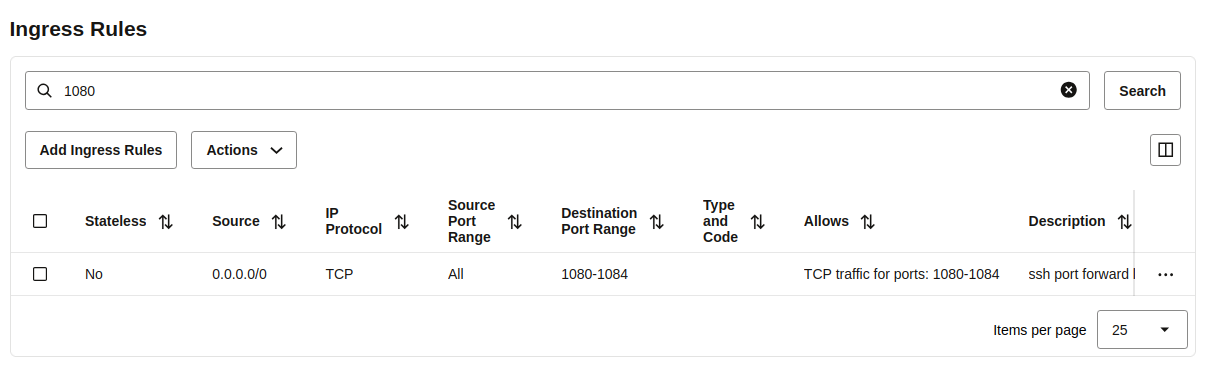Click the 'No' stateless cell
The width and height of the screenshot is (1207, 372).
(94, 274)
